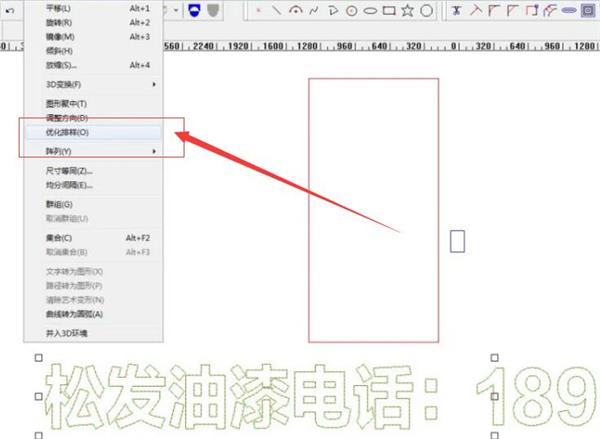Click the gray shield icon in toolbar
This screenshot has width=600, height=439.
coord(213,10)
